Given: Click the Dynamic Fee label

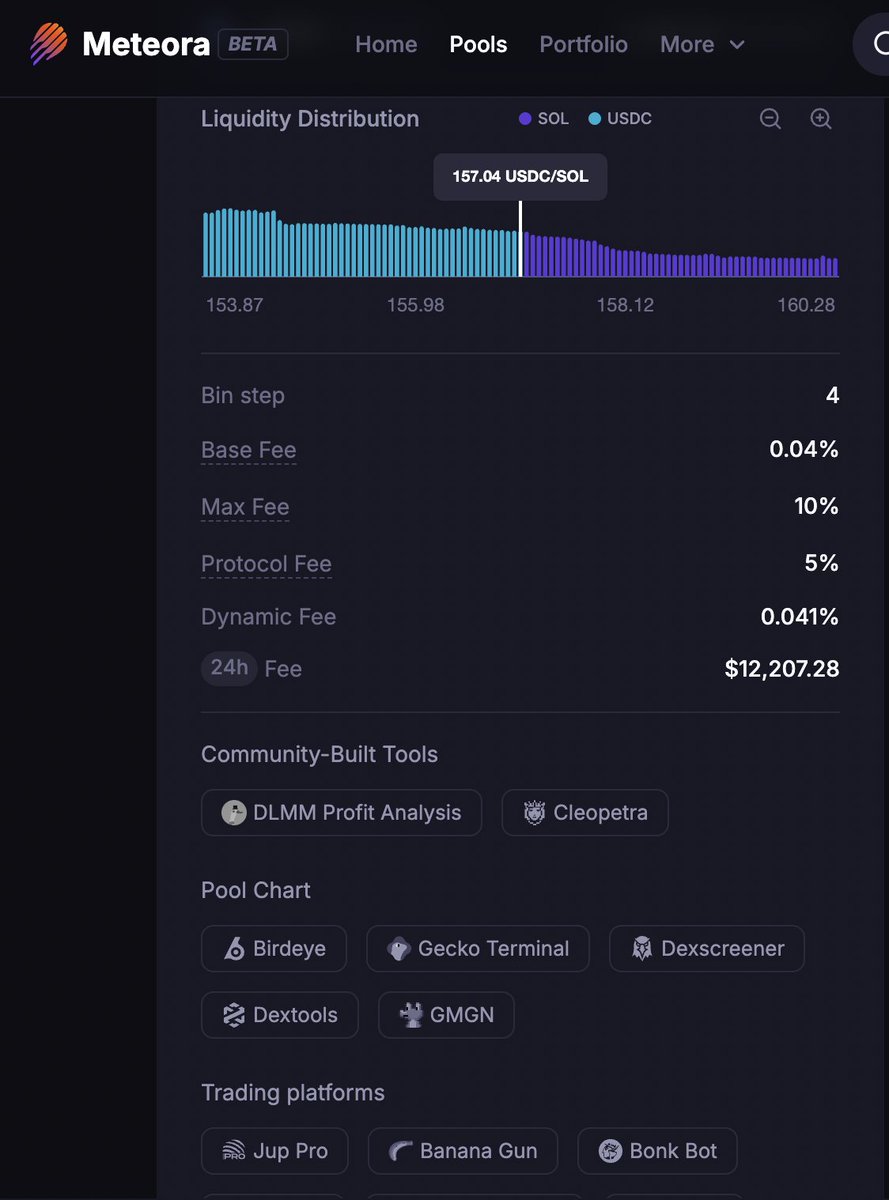Looking at the screenshot, I should click(269, 617).
